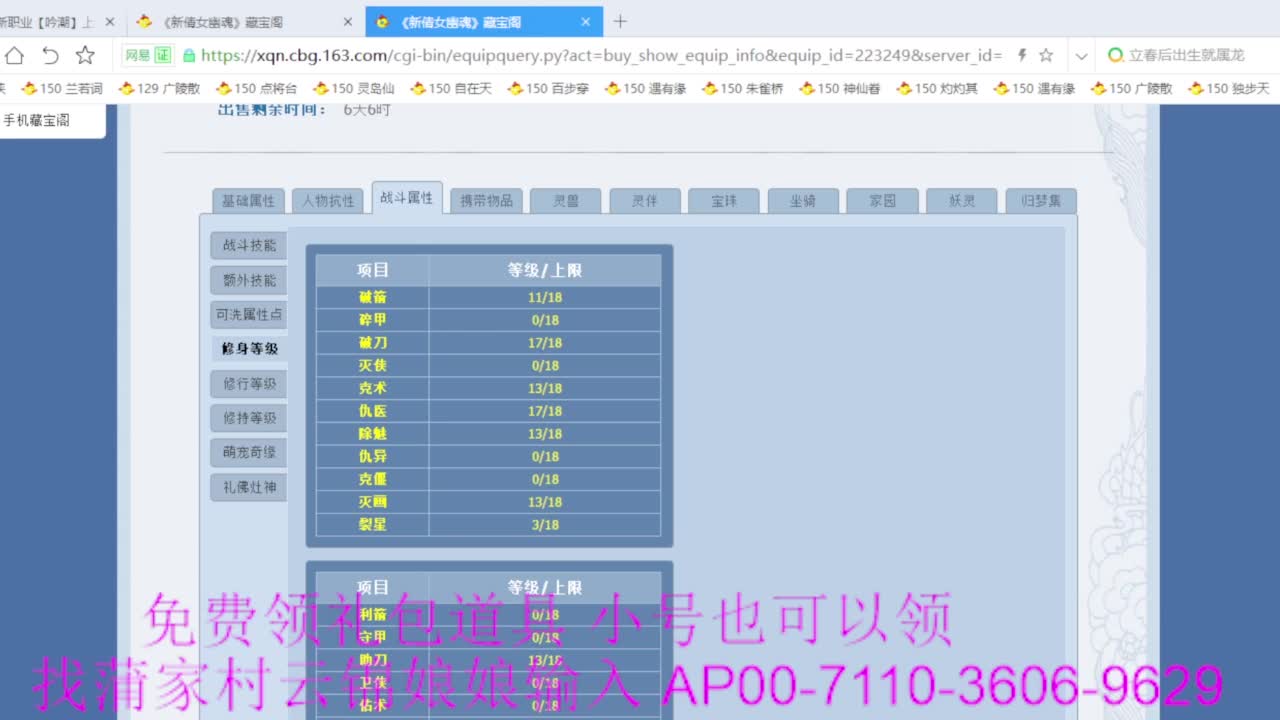Open the 150 灼灼其 bookmark
The image size is (1280, 720).
[937, 88]
